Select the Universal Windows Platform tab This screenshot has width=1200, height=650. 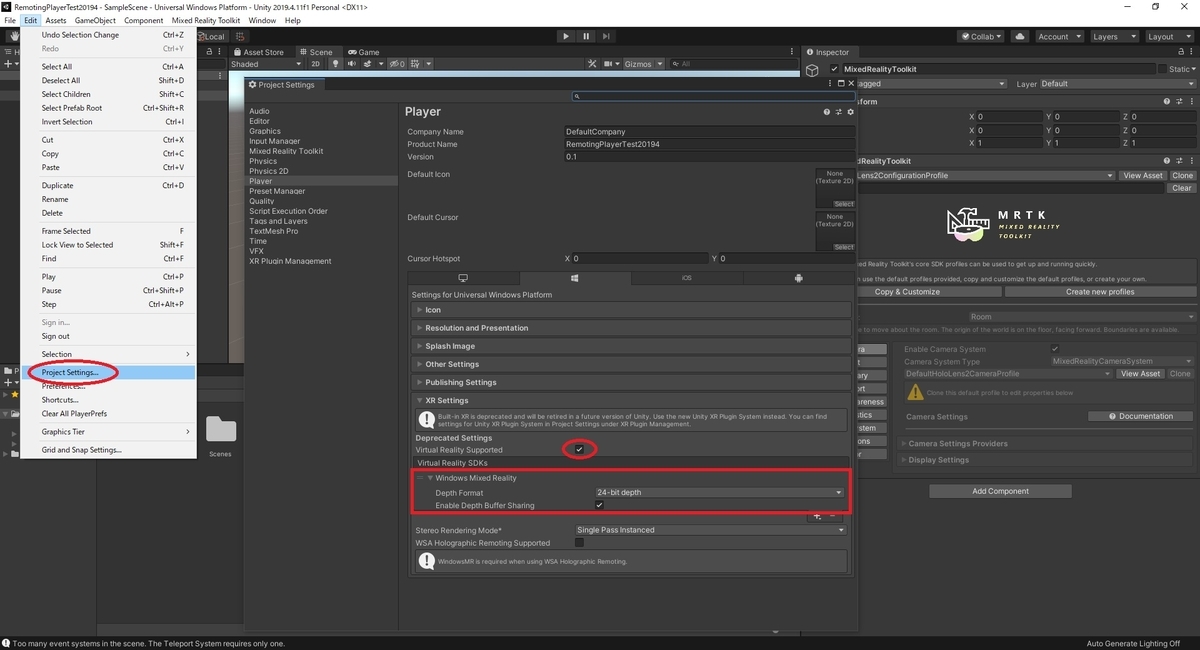coord(575,277)
